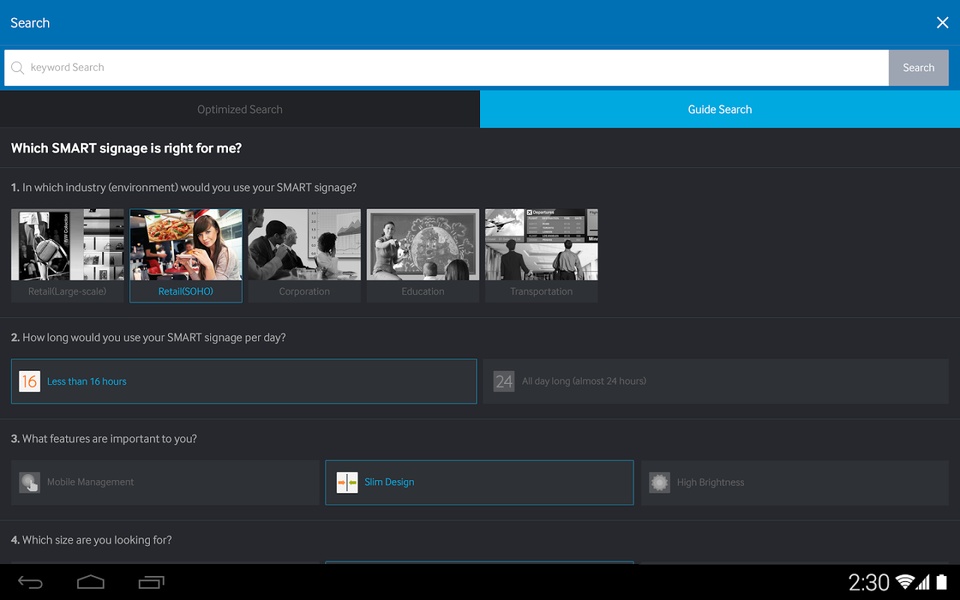Tap the Android Back navigation icon
The height and width of the screenshot is (600, 960).
click(x=30, y=582)
